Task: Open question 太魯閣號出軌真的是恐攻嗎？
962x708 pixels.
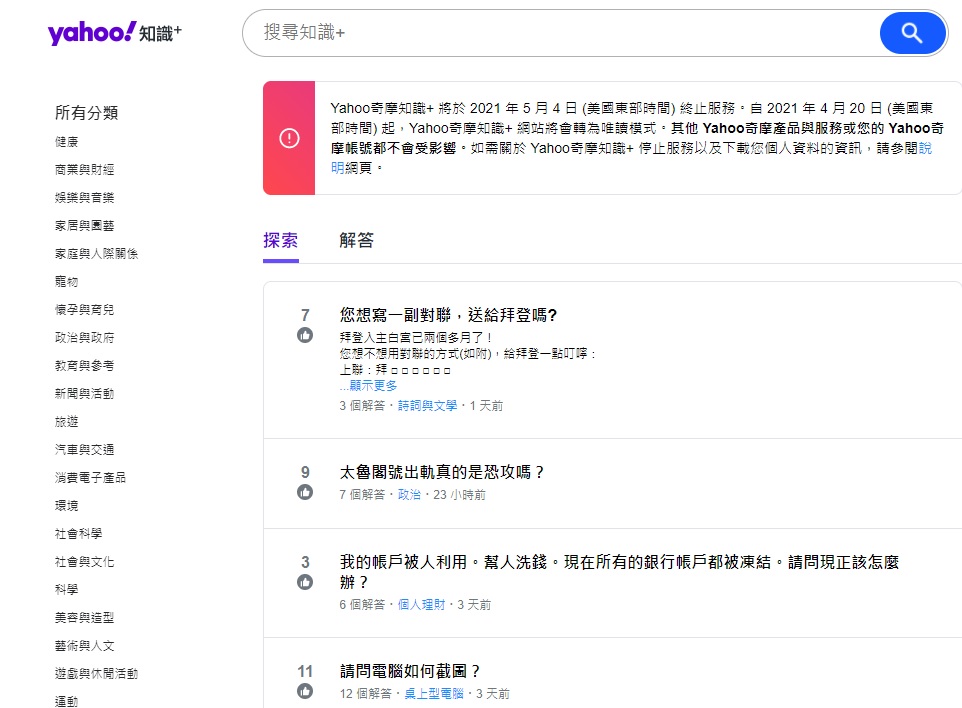Action: [x=442, y=472]
